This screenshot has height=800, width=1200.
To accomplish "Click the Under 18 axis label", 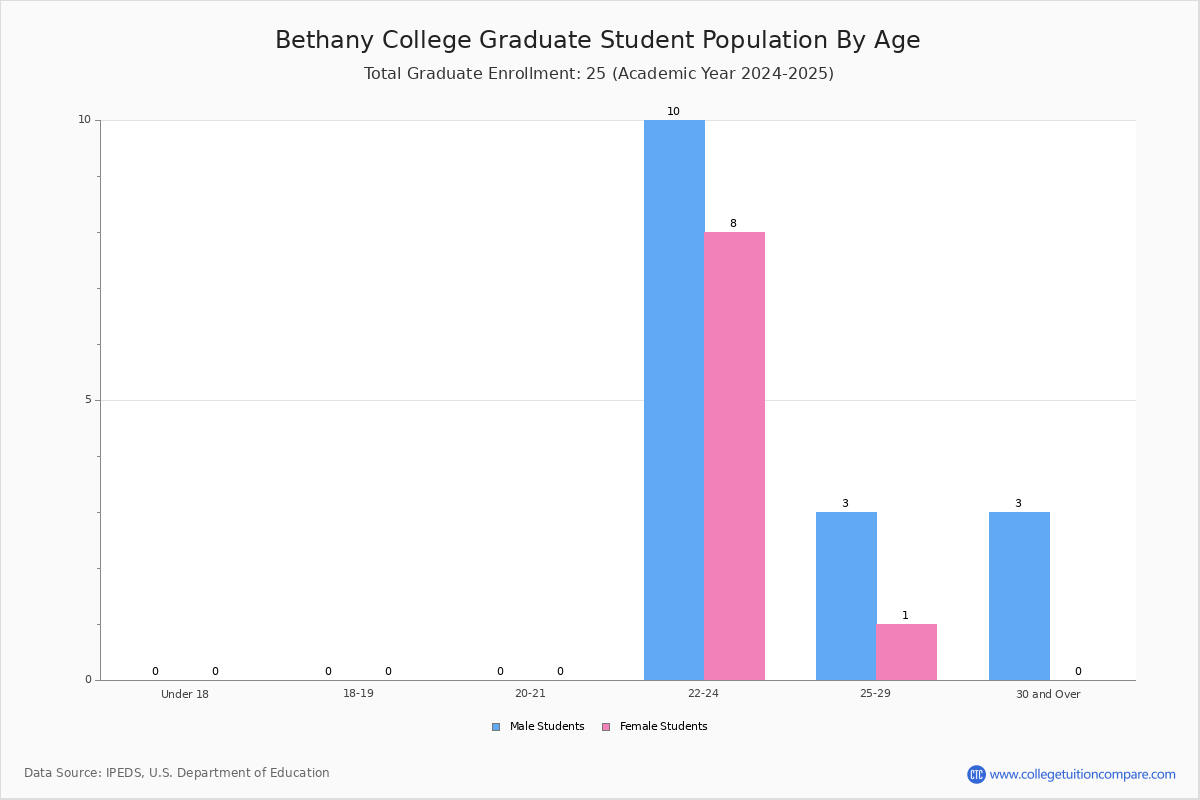I will point(185,694).
